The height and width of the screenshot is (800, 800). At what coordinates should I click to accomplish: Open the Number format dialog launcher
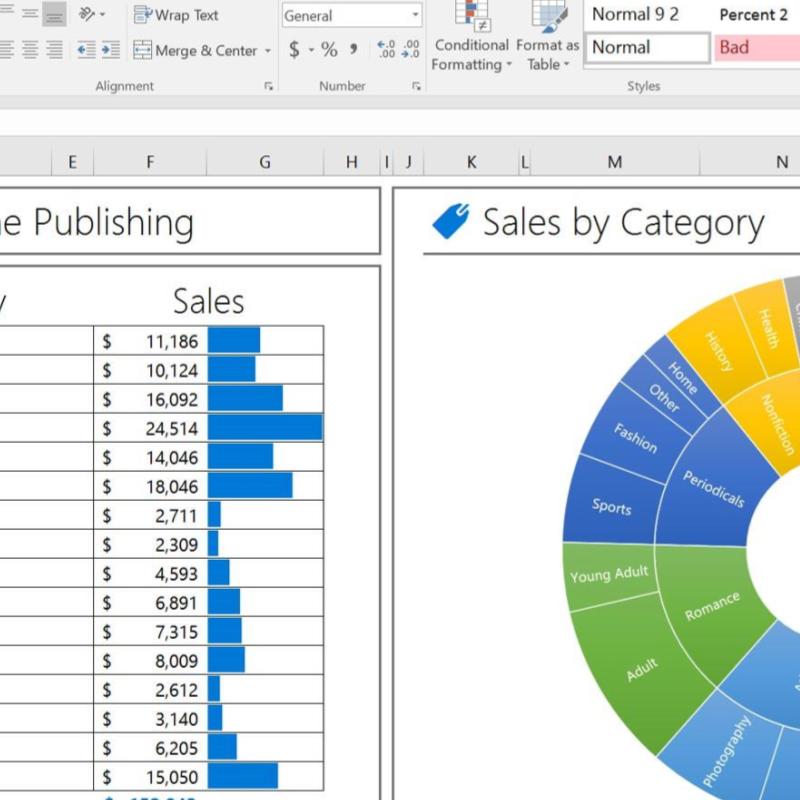416,87
